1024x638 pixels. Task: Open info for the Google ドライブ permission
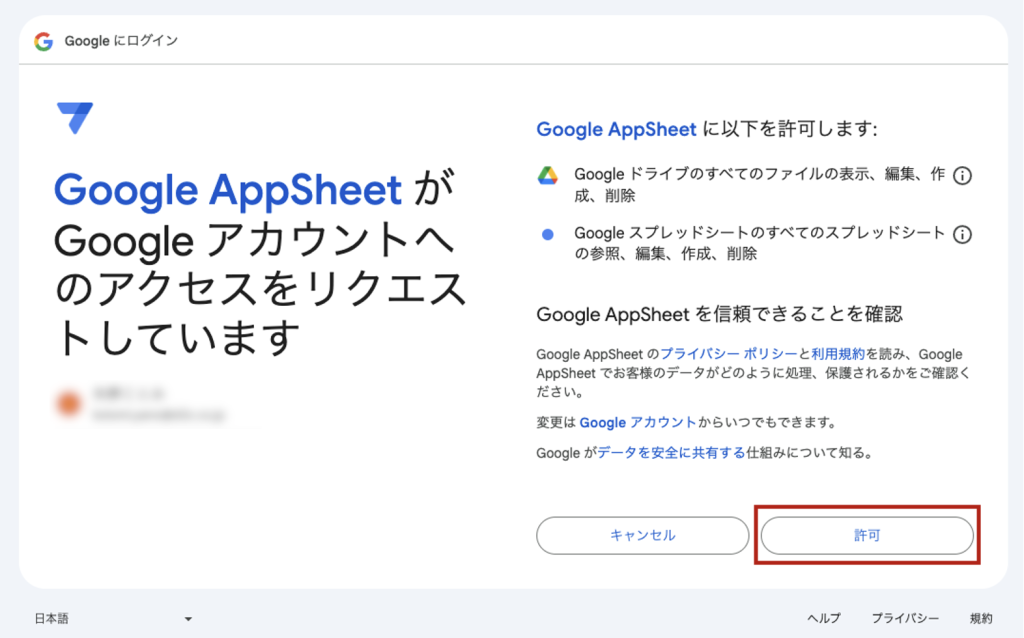click(962, 176)
